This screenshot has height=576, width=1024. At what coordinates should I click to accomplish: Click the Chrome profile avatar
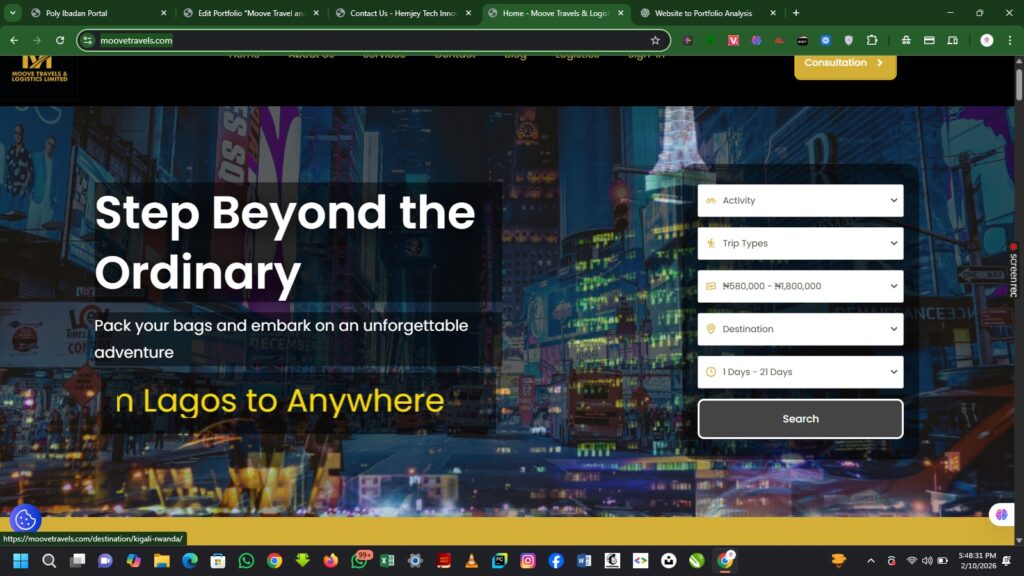[x=987, y=40]
